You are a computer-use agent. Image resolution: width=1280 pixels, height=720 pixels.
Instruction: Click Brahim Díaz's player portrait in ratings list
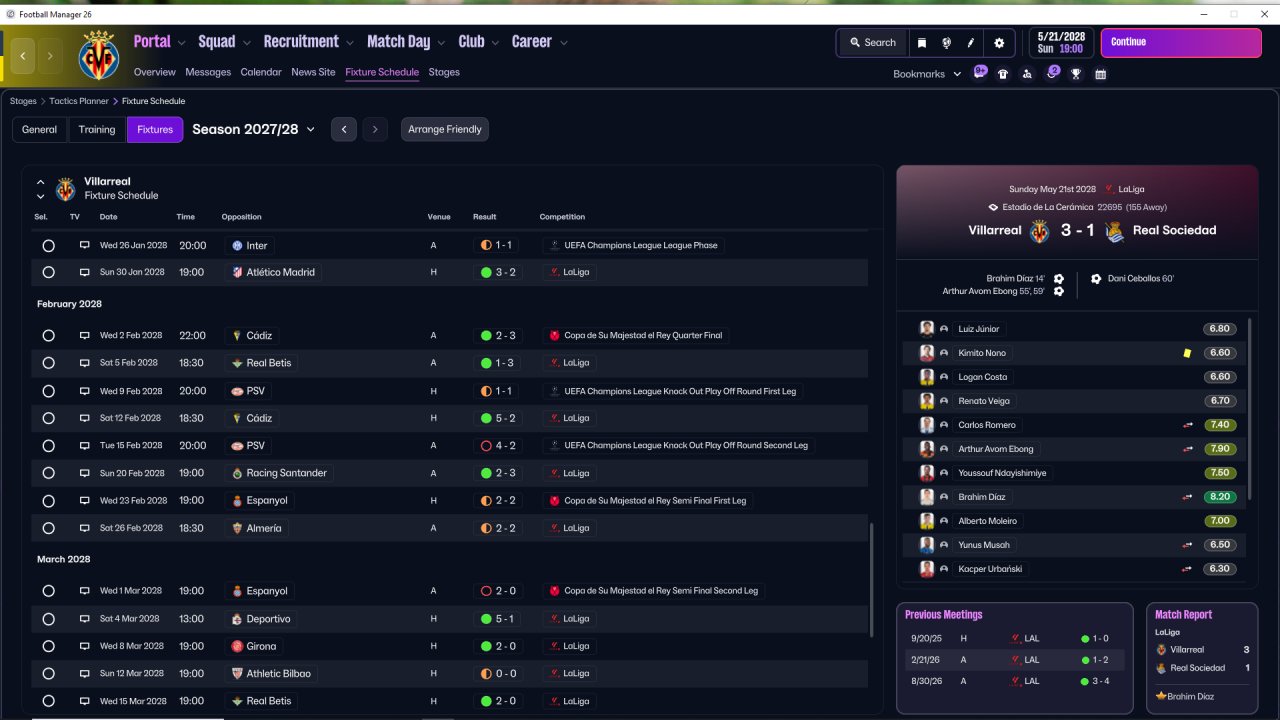coord(927,497)
